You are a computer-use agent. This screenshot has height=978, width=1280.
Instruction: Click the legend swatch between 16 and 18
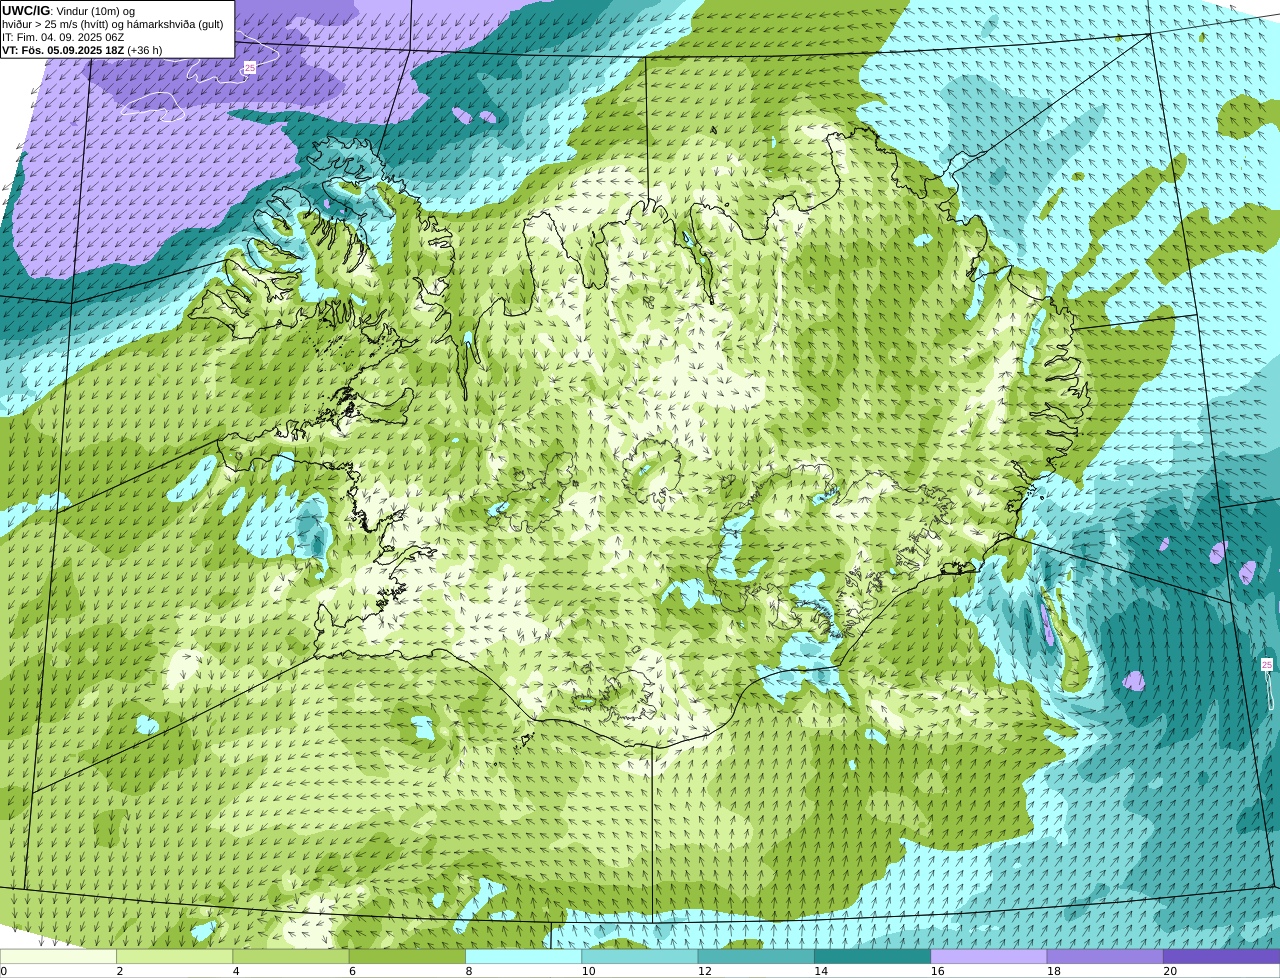[989, 956]
